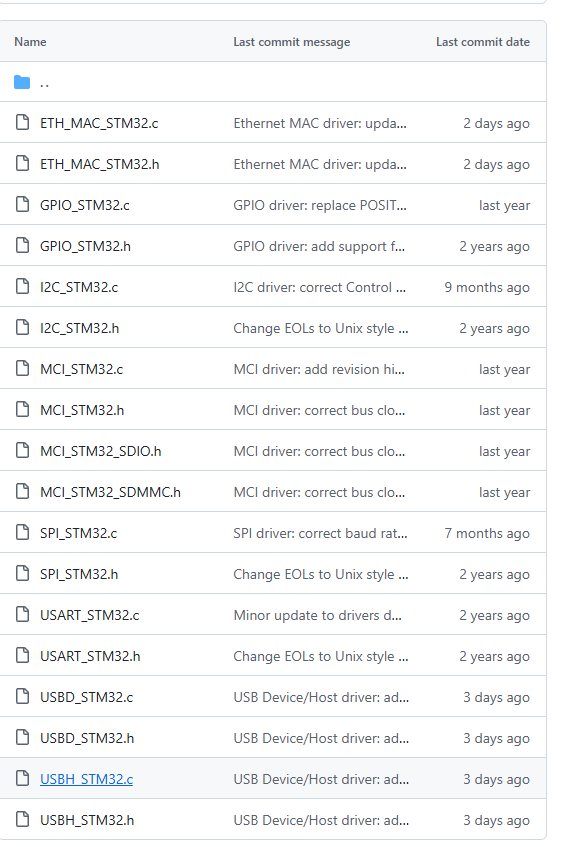Click the file icon next to MCI_STM32_SDIO.h
The width and height of the screenshot is (561, 847).
22,451
